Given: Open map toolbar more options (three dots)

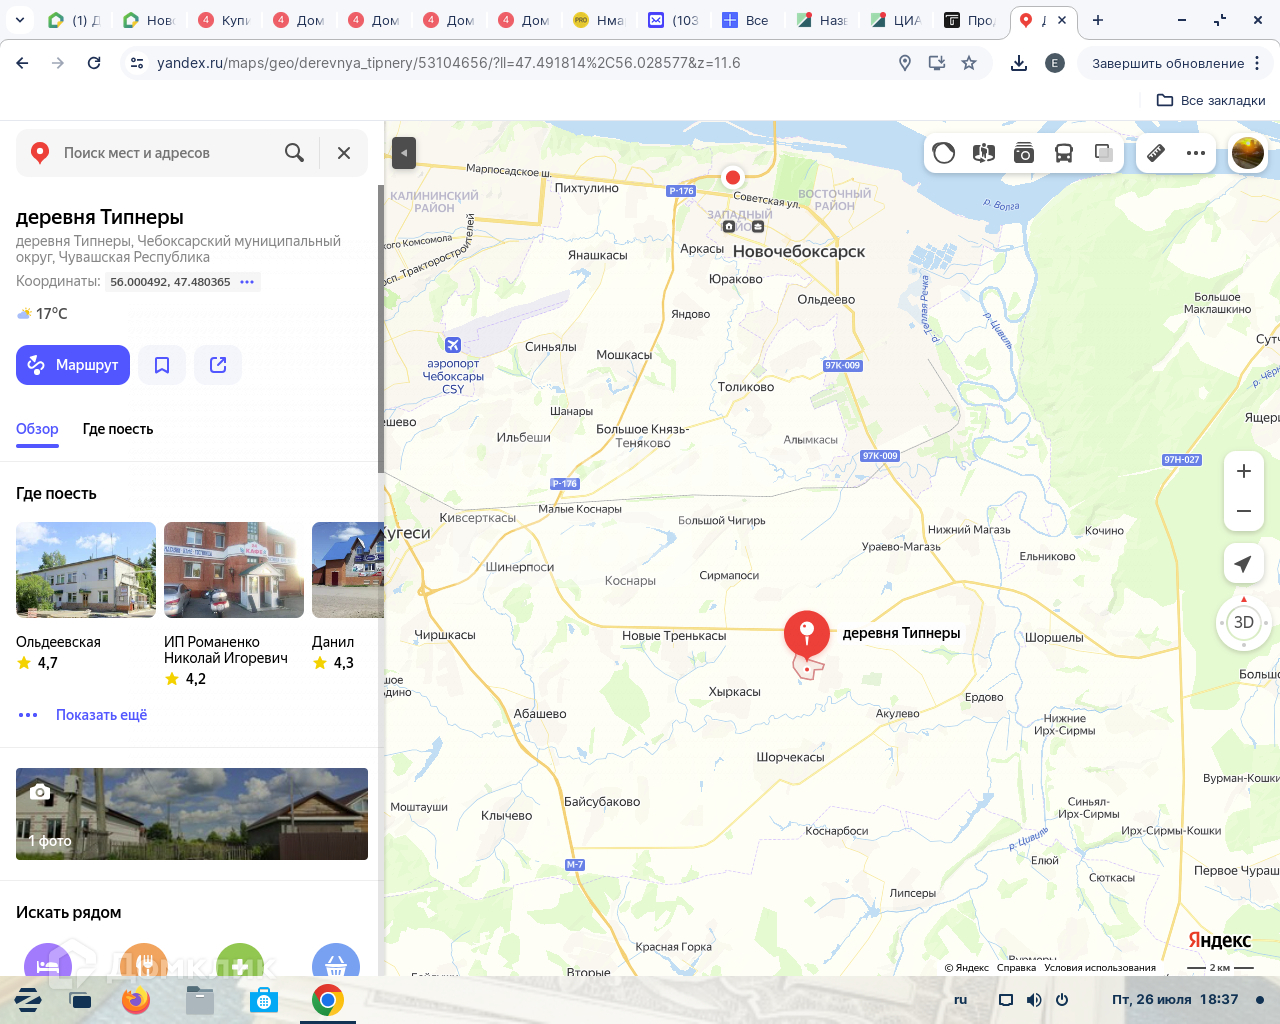Looking at the screenshot, I should coord(1196,153).
